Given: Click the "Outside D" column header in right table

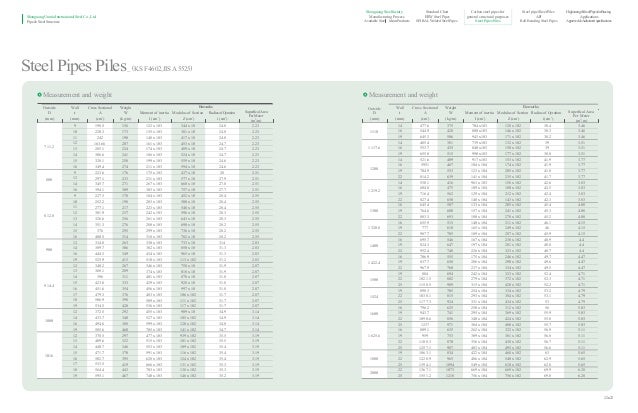Looking at the screenshot, I should [x=374, y=111].
